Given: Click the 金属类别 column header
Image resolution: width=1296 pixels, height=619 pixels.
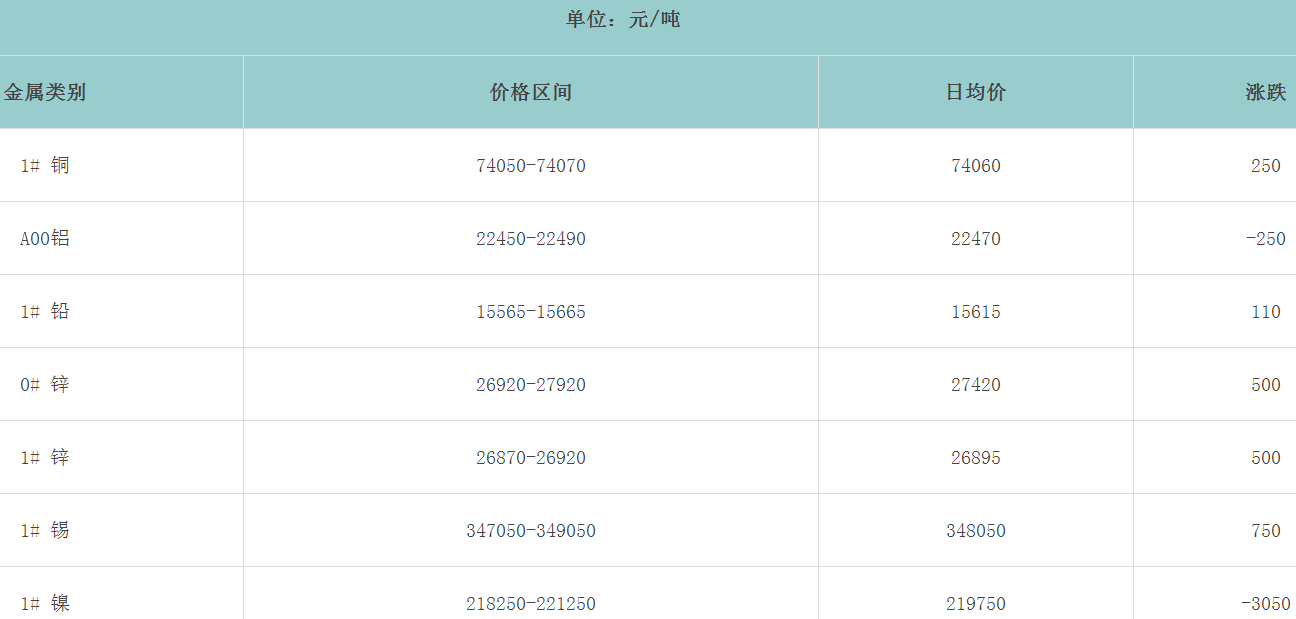Looking at the screenshot, I should (45, 93).
